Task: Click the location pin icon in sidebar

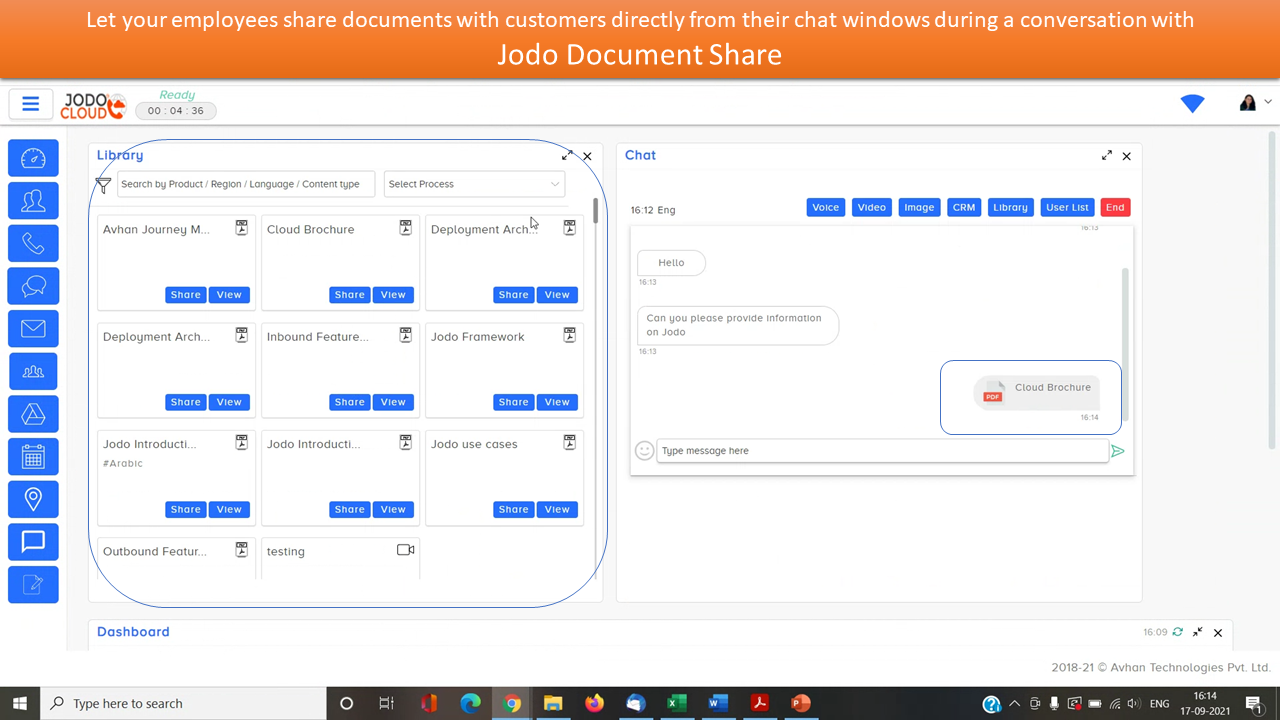Action: tap(33, 499)
